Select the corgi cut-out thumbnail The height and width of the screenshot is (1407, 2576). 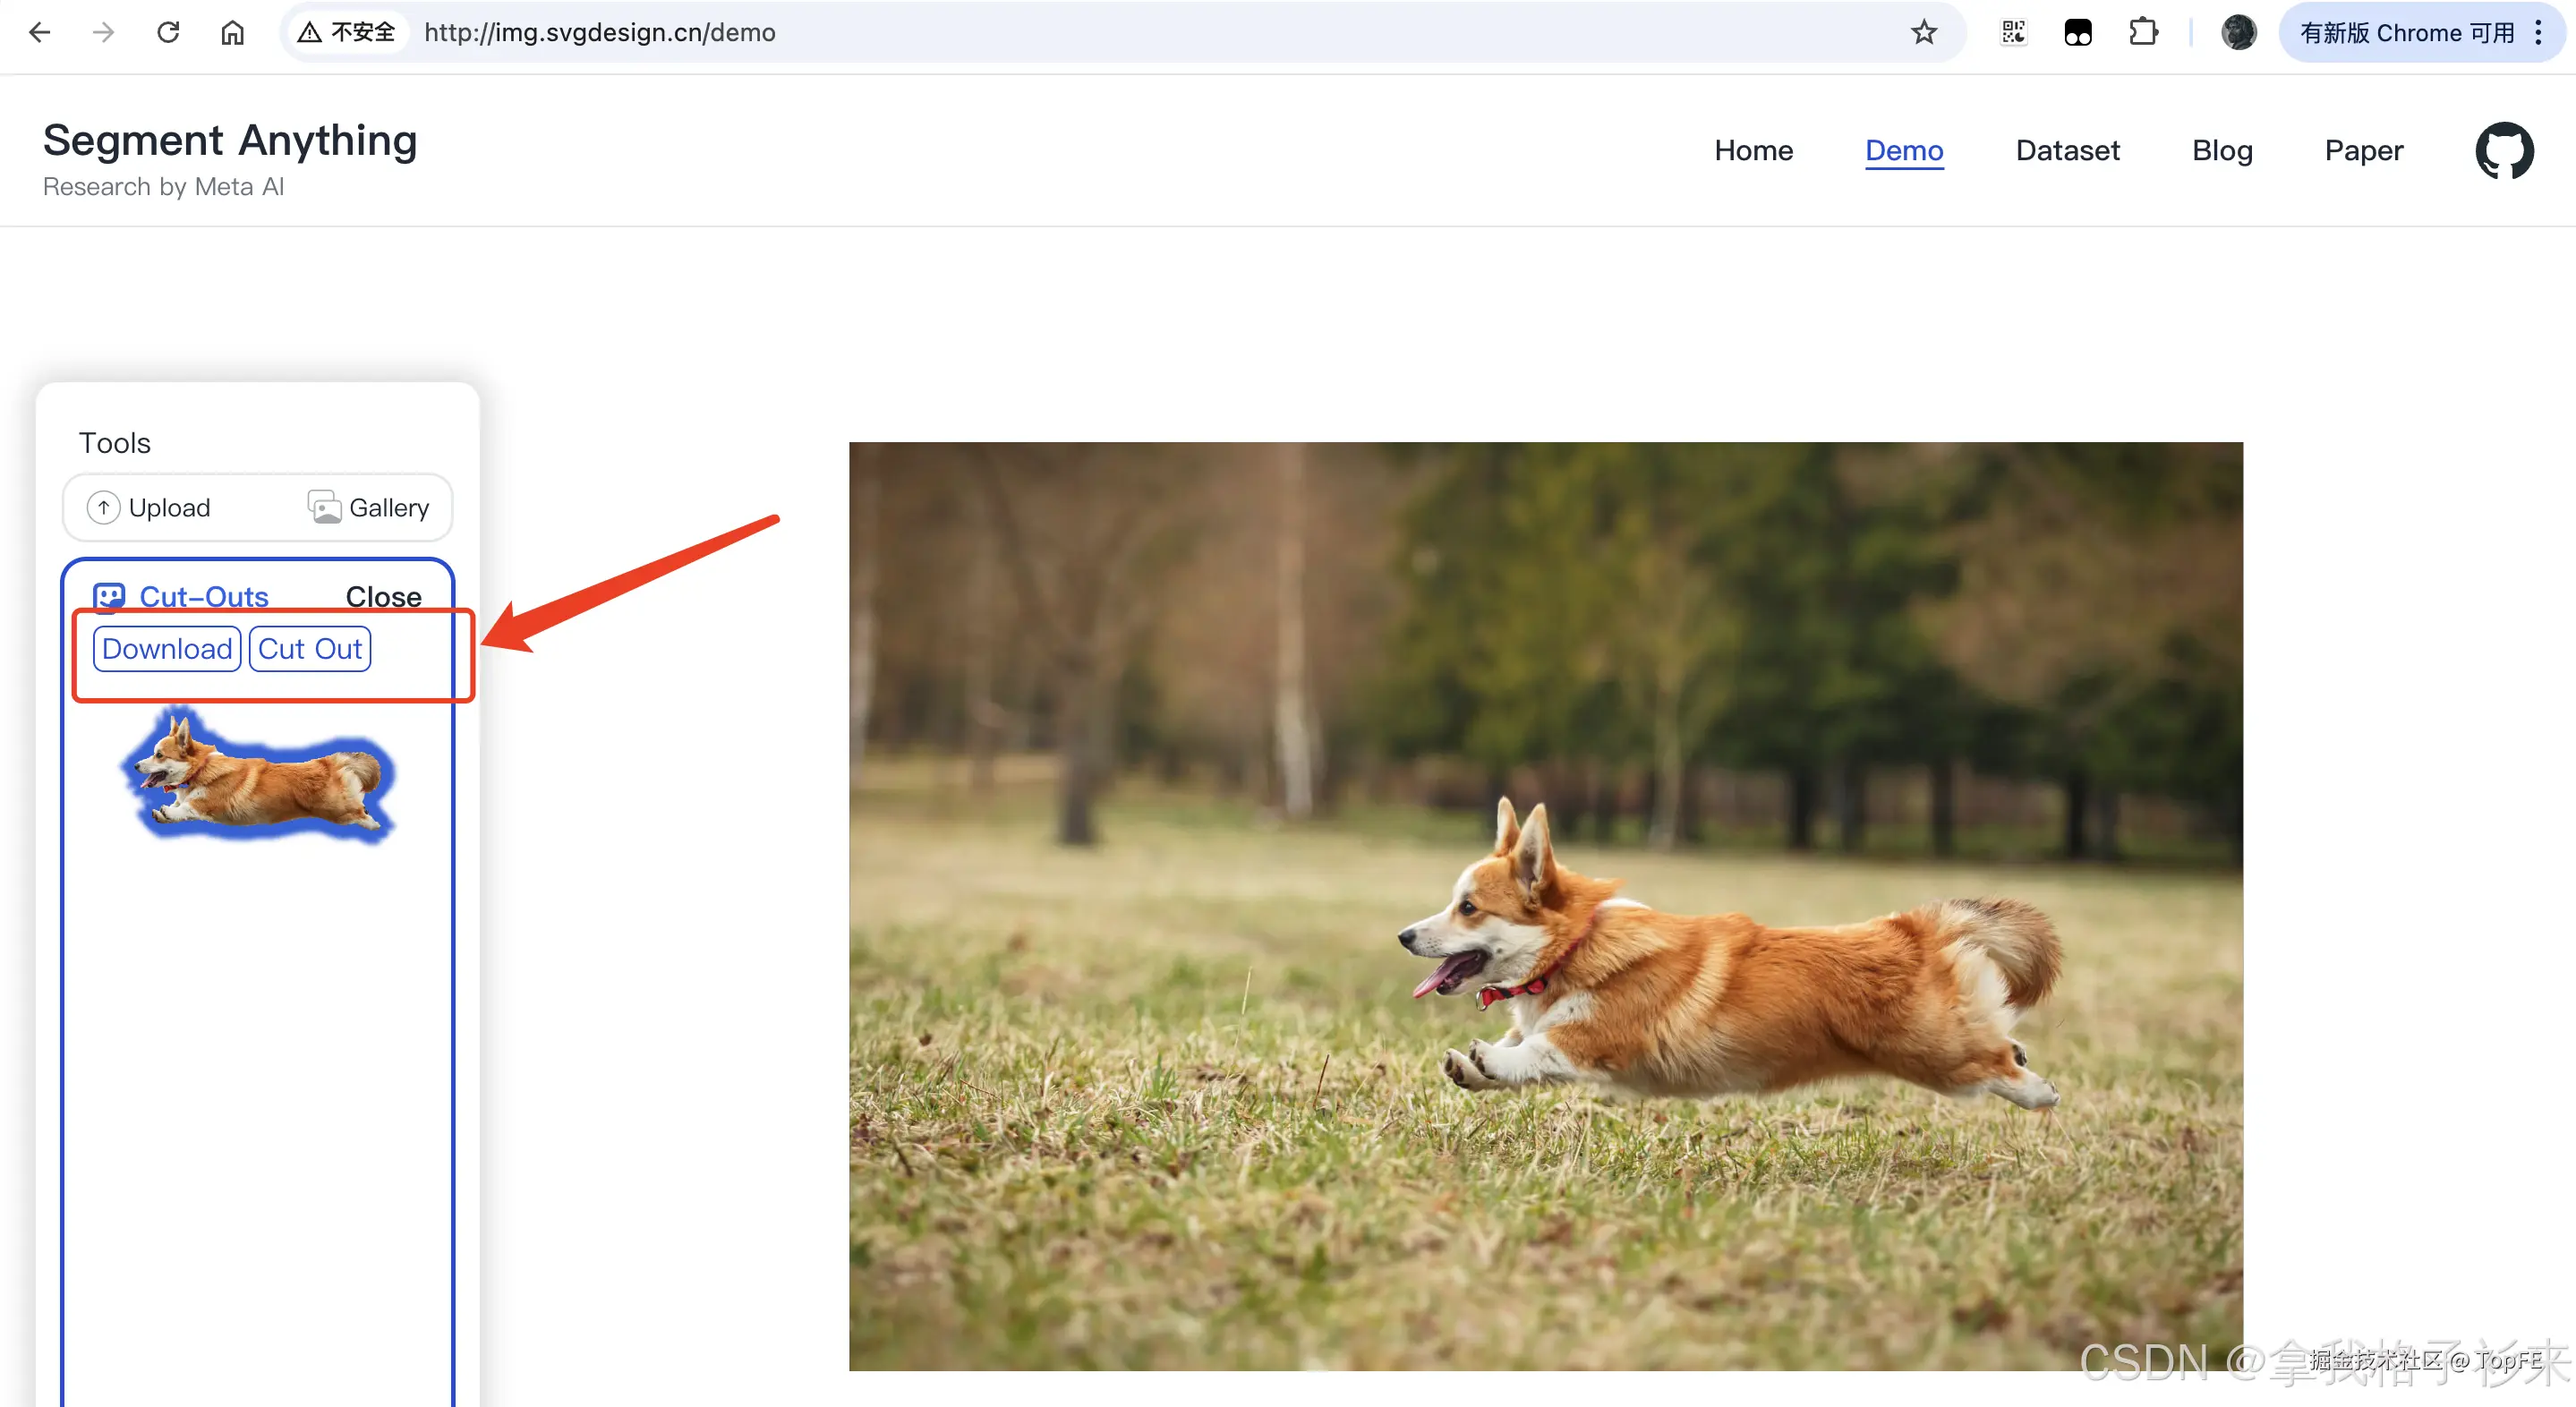click(x=258, y=779)
